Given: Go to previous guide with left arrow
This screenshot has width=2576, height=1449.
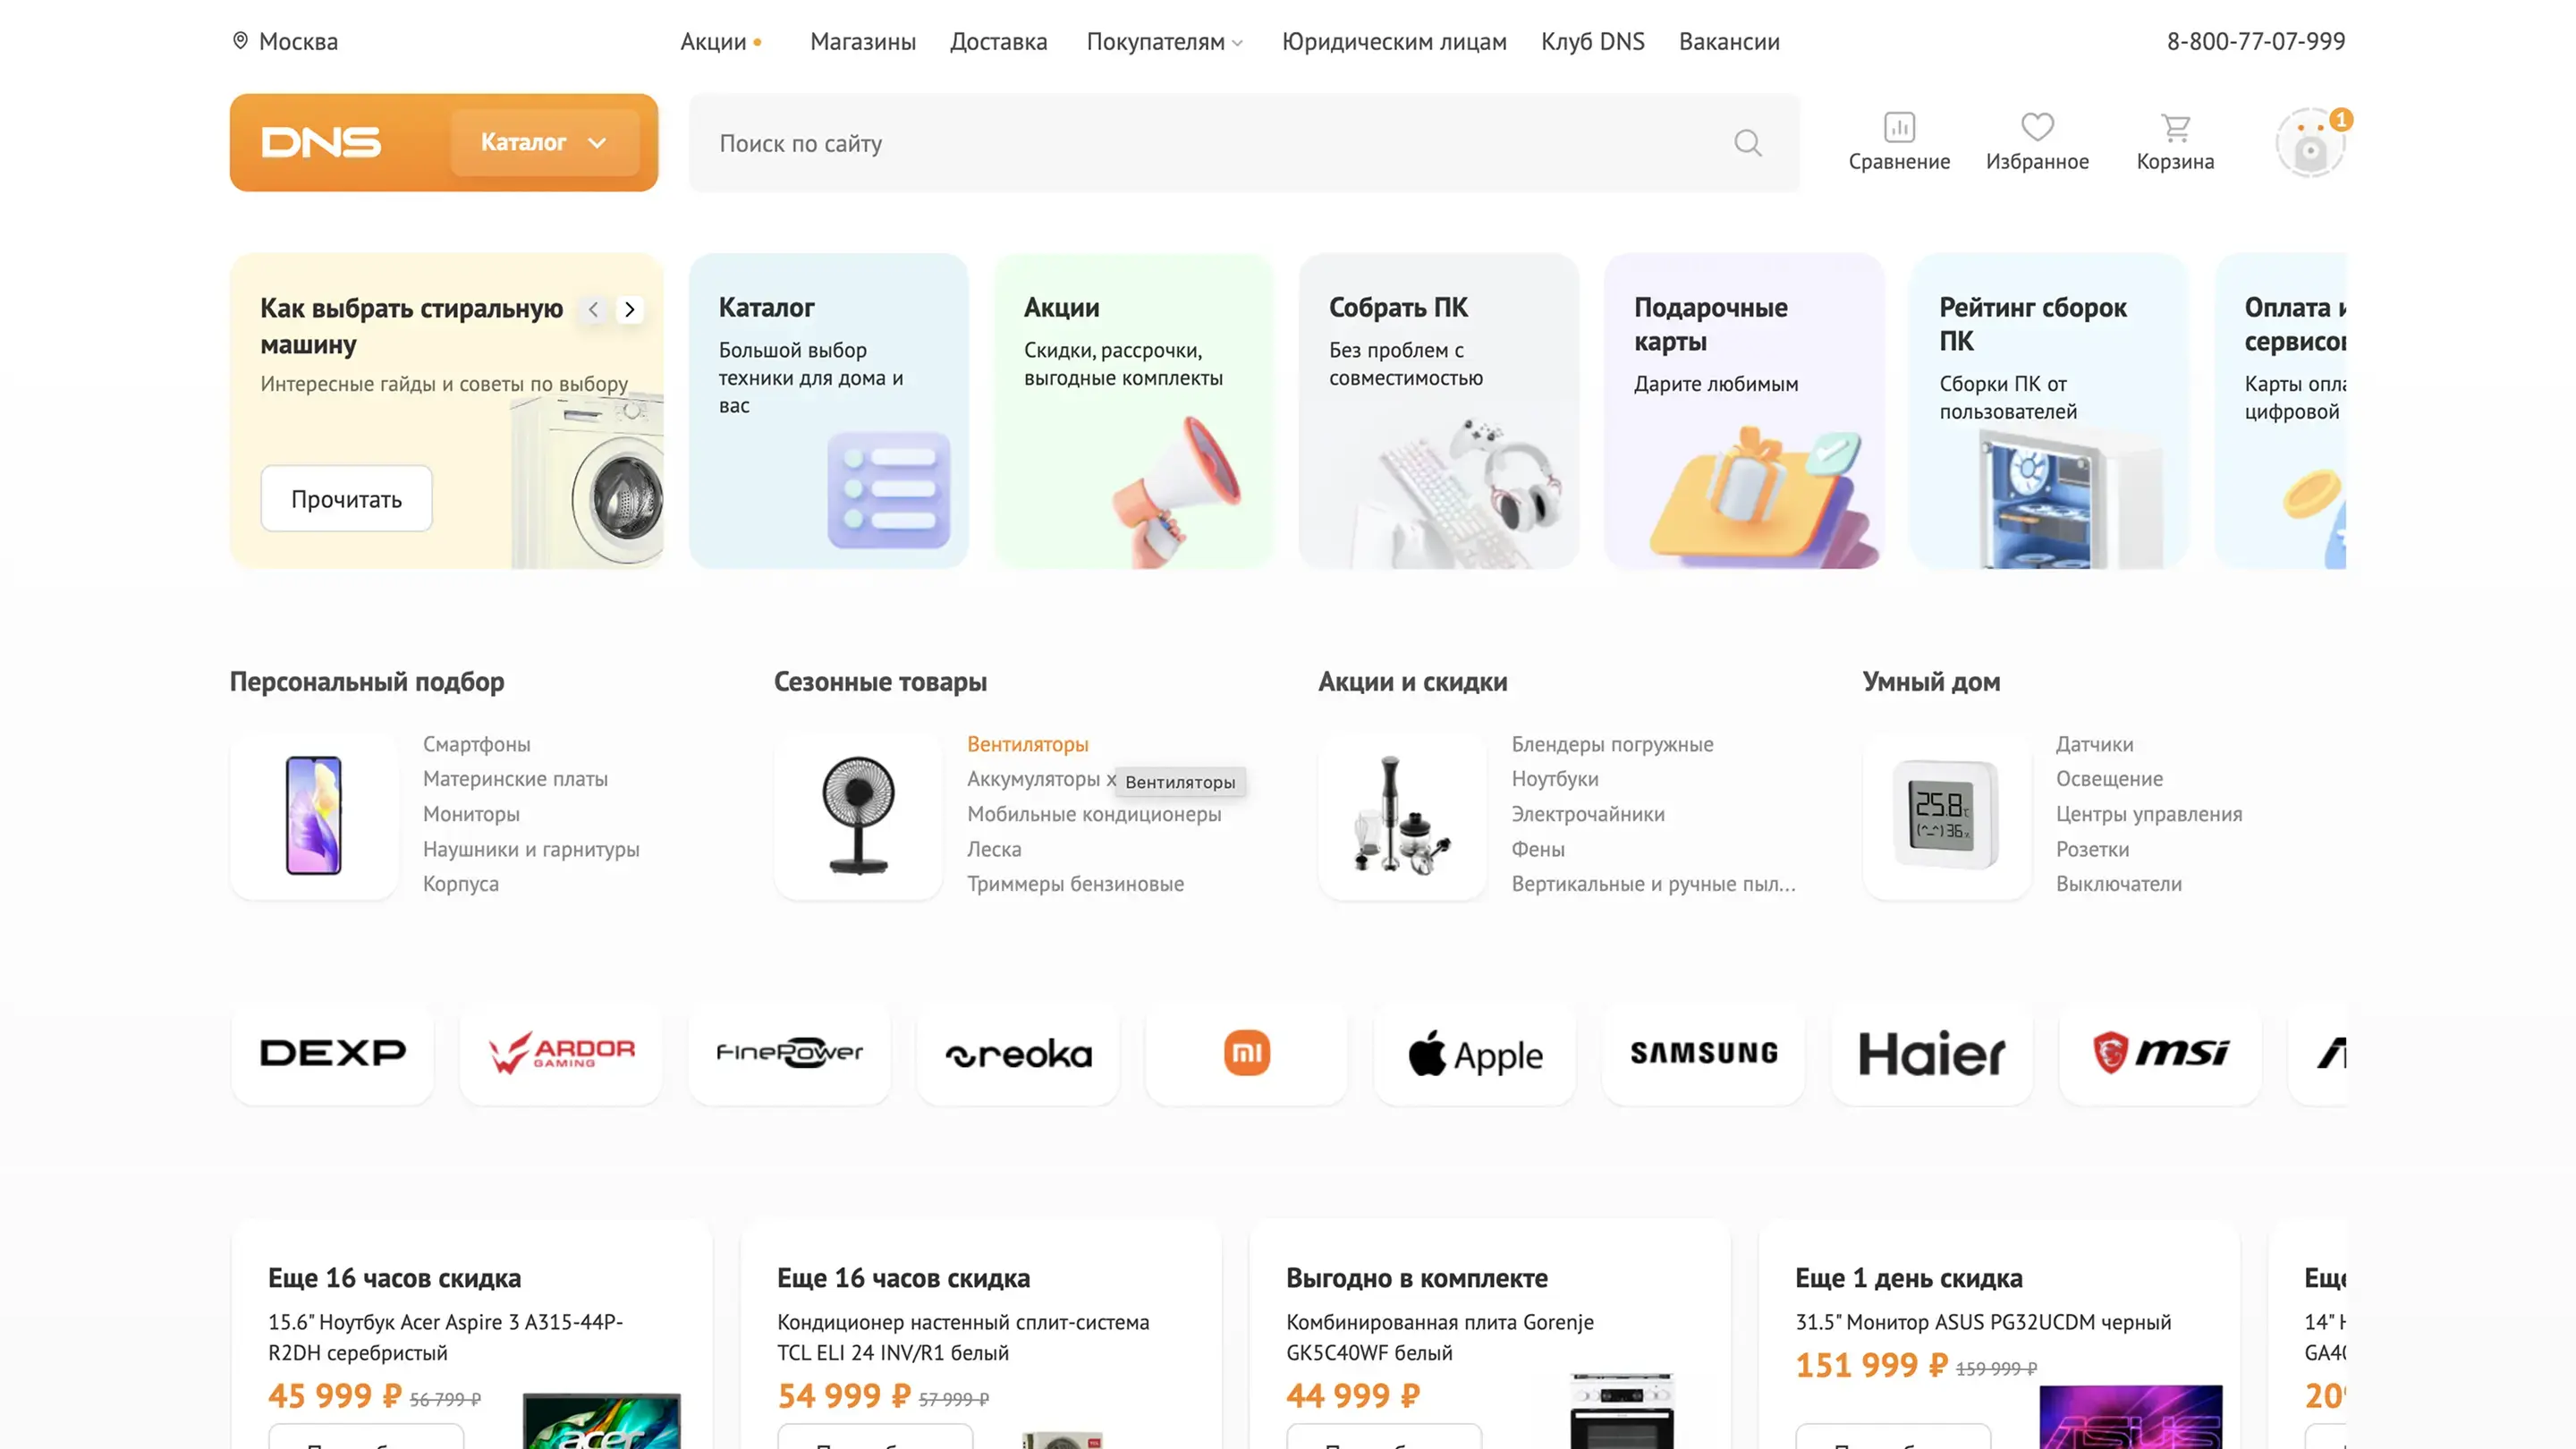Looking at the screenshot, I should (x=594, y=309).
